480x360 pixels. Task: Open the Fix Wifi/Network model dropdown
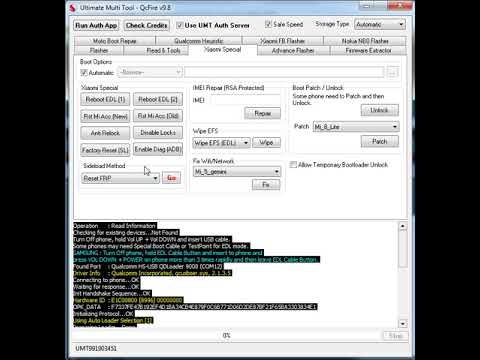click(x=237, y=172)
